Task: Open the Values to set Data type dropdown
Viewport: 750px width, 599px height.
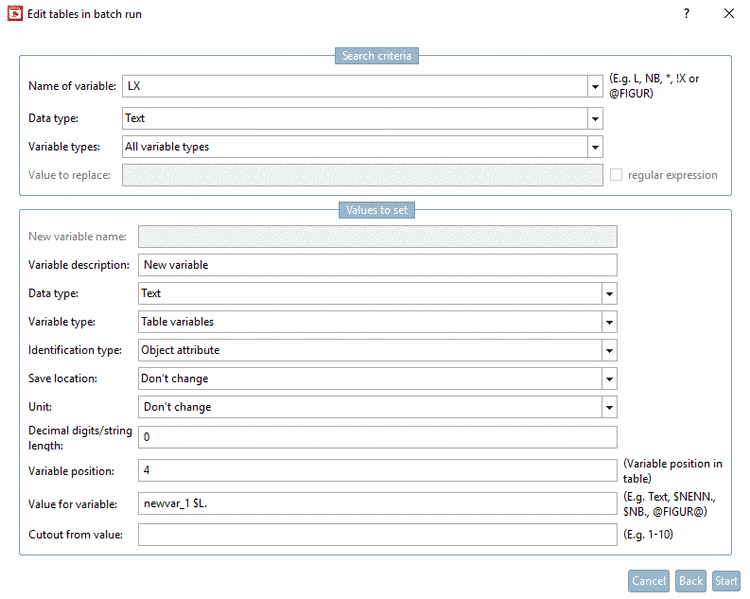Action: (608, 294)
